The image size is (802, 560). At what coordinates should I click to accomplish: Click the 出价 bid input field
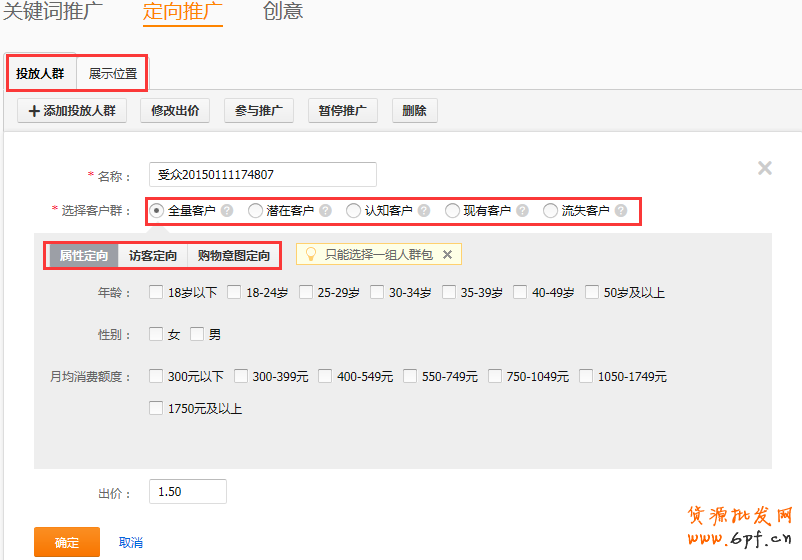point(187,492)
